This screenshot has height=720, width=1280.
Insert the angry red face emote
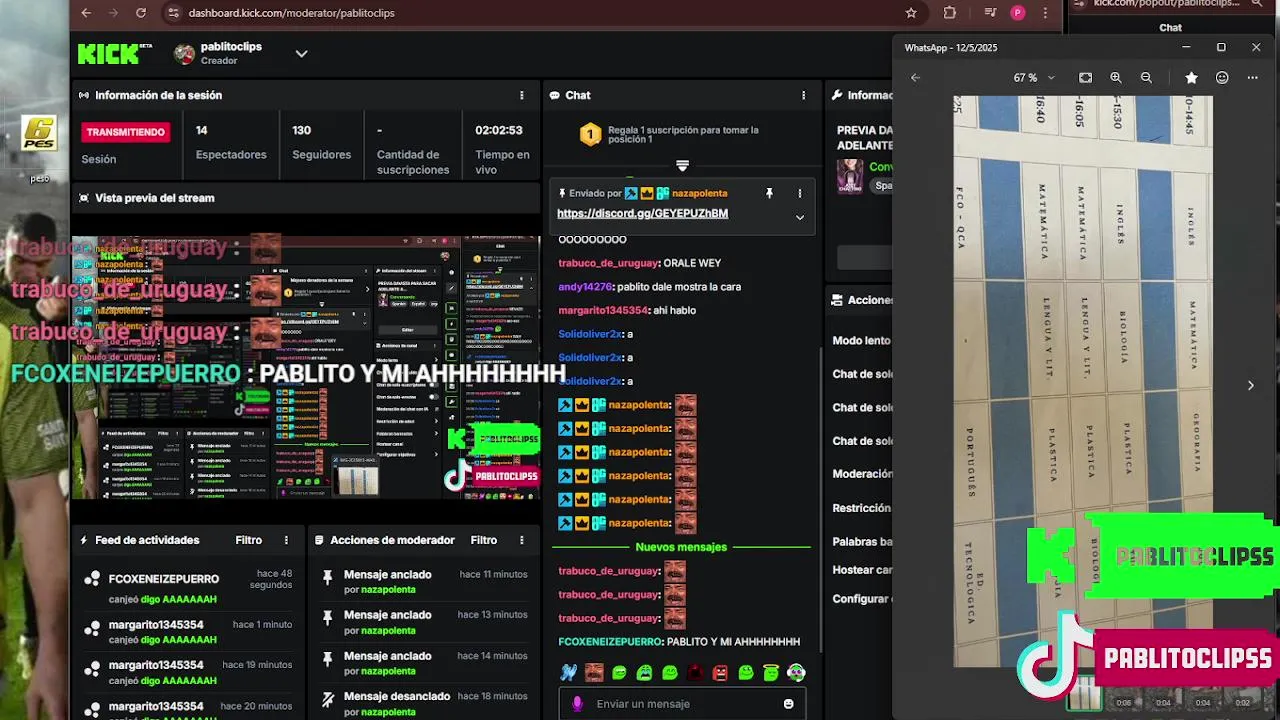point(720,673)
